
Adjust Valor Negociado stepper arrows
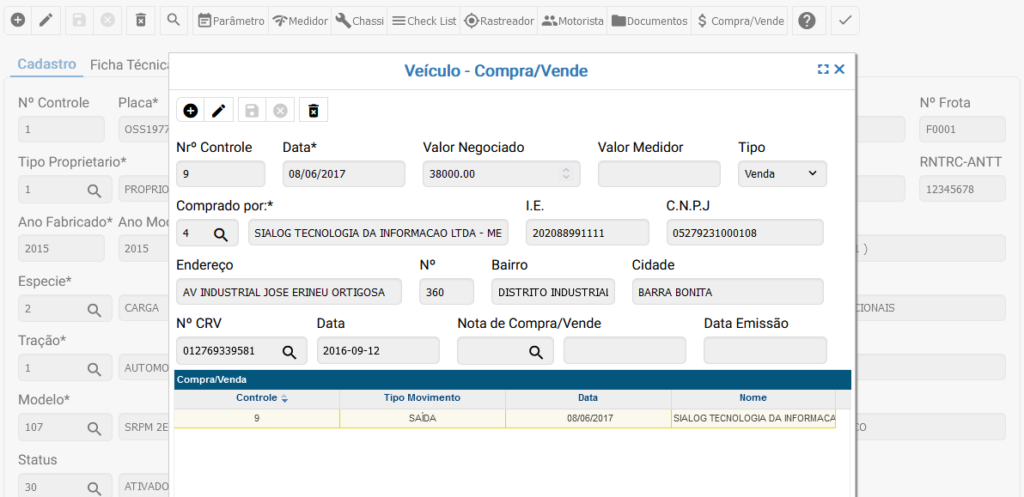pyautogui.click(x=566, y=174)
